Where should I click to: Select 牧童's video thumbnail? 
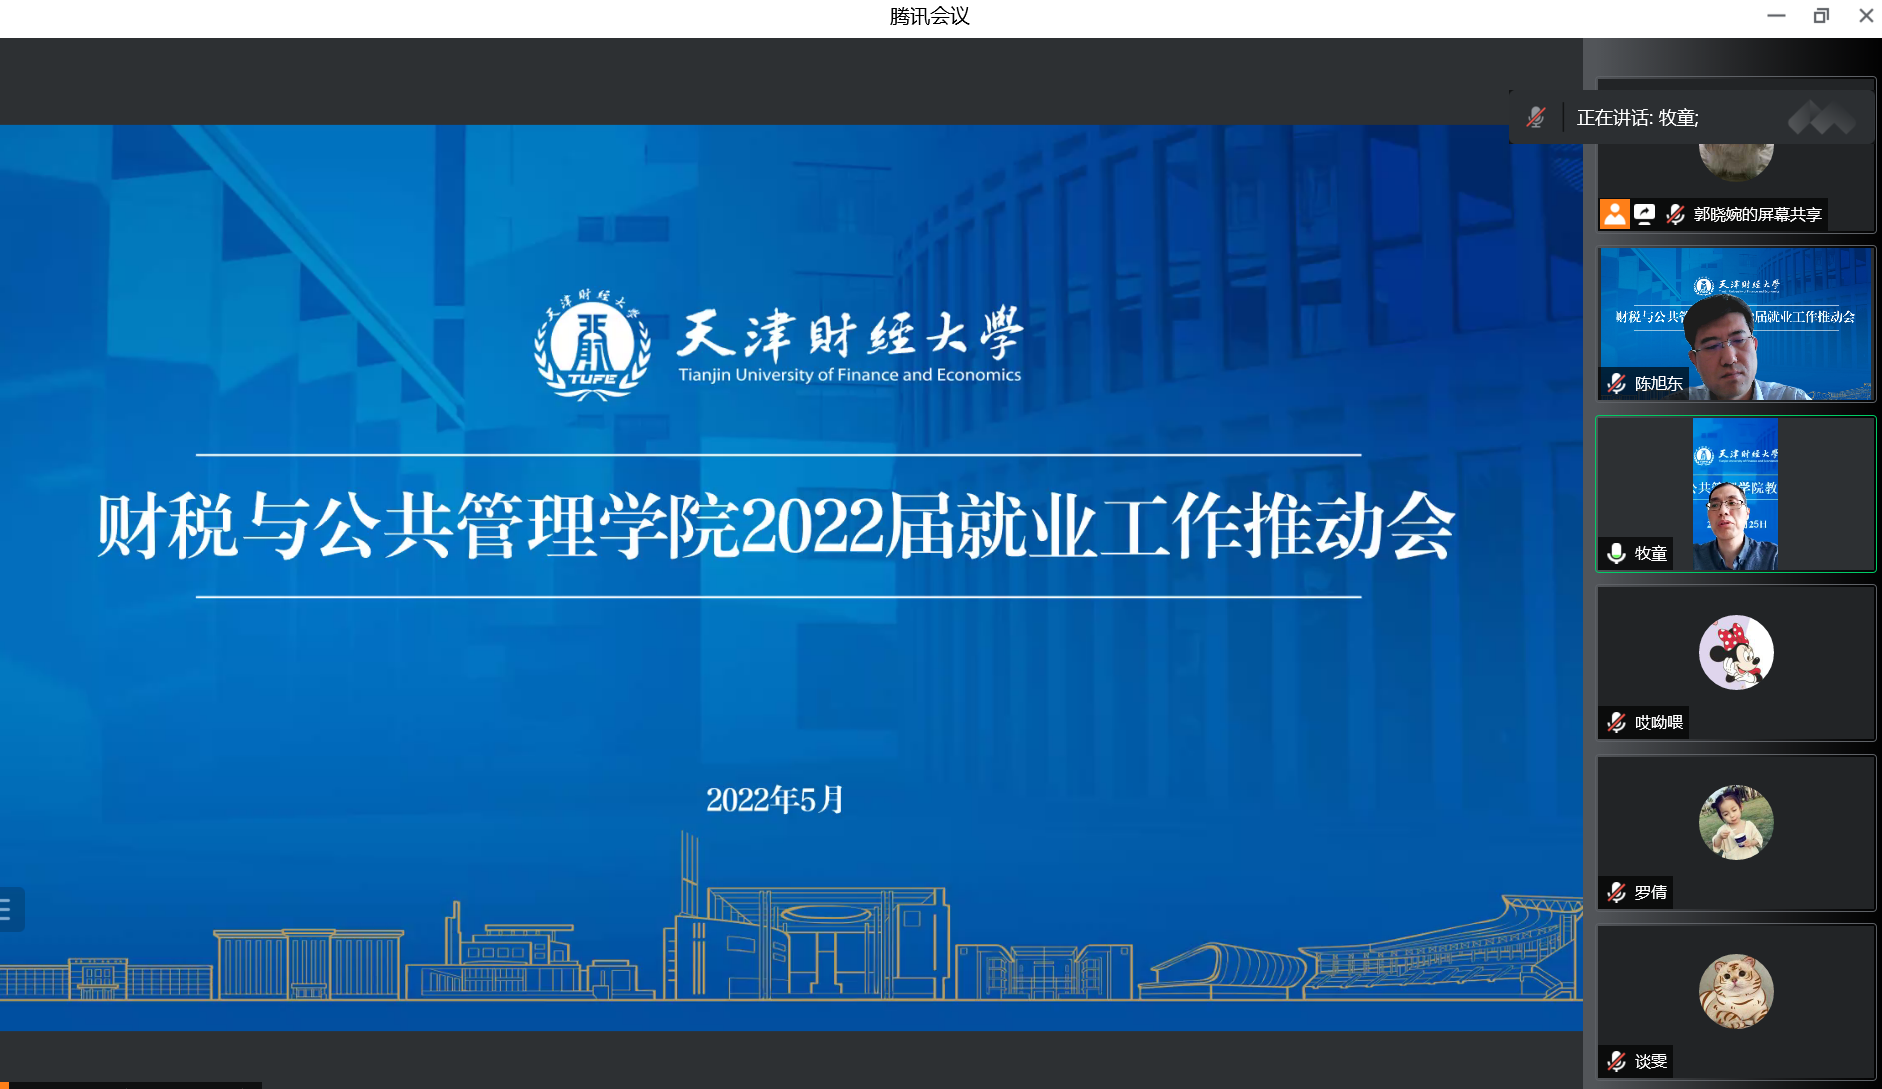[x=1735, y=494]
